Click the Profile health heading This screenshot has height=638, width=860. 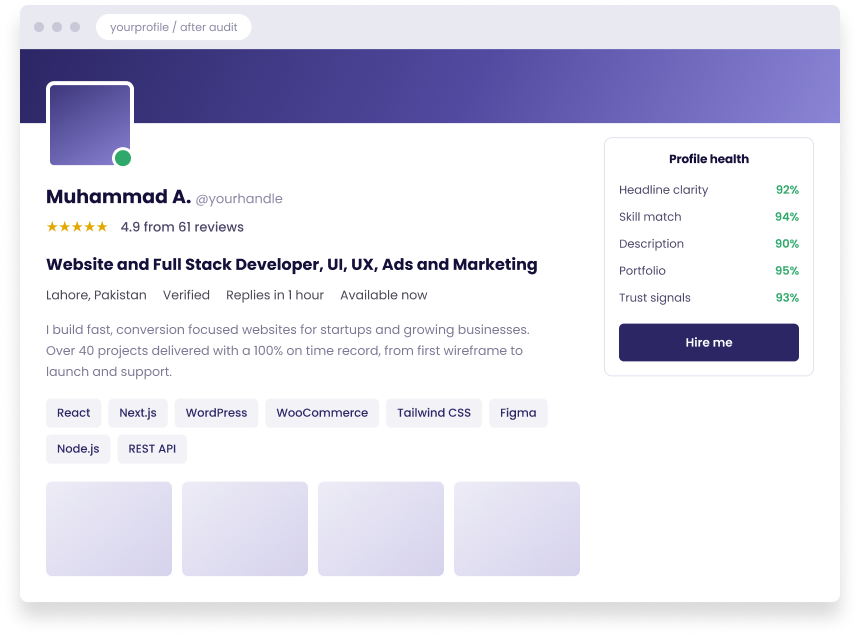709,159
